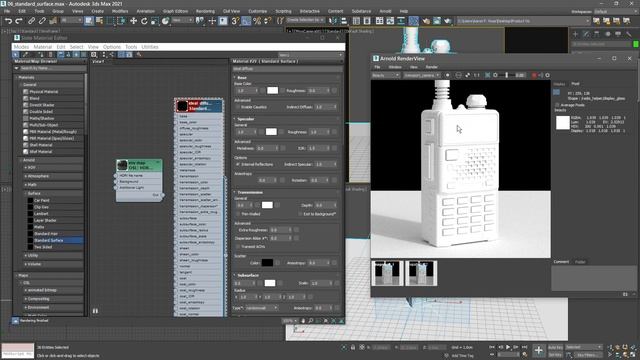
Task: Select the Link tool icon
Action: click(31, 21)
